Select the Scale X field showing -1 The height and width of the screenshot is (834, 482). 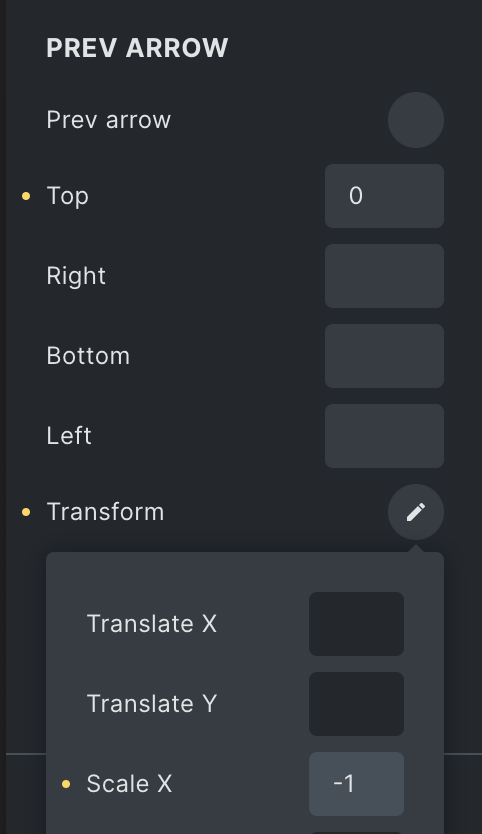(356, 784)
